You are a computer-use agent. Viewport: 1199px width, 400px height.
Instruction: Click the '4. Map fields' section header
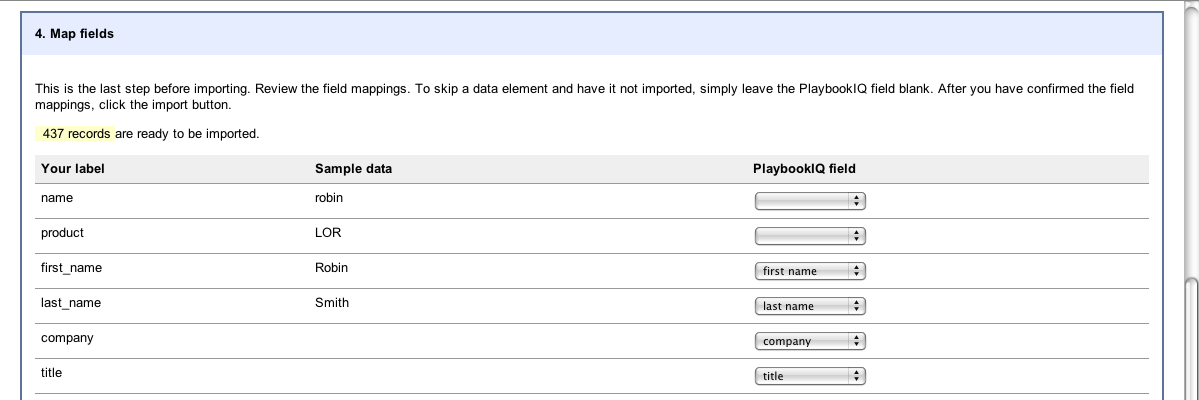coord(75,34)
